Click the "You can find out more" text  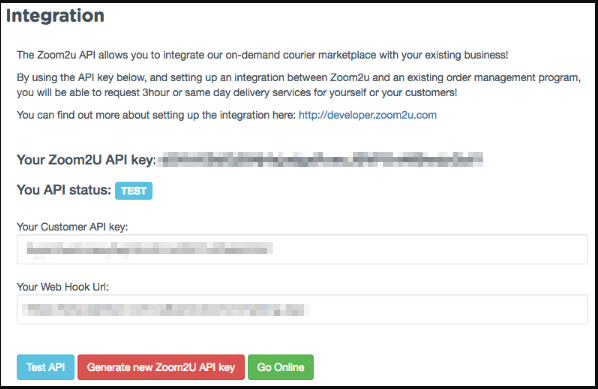coord(156,115)
